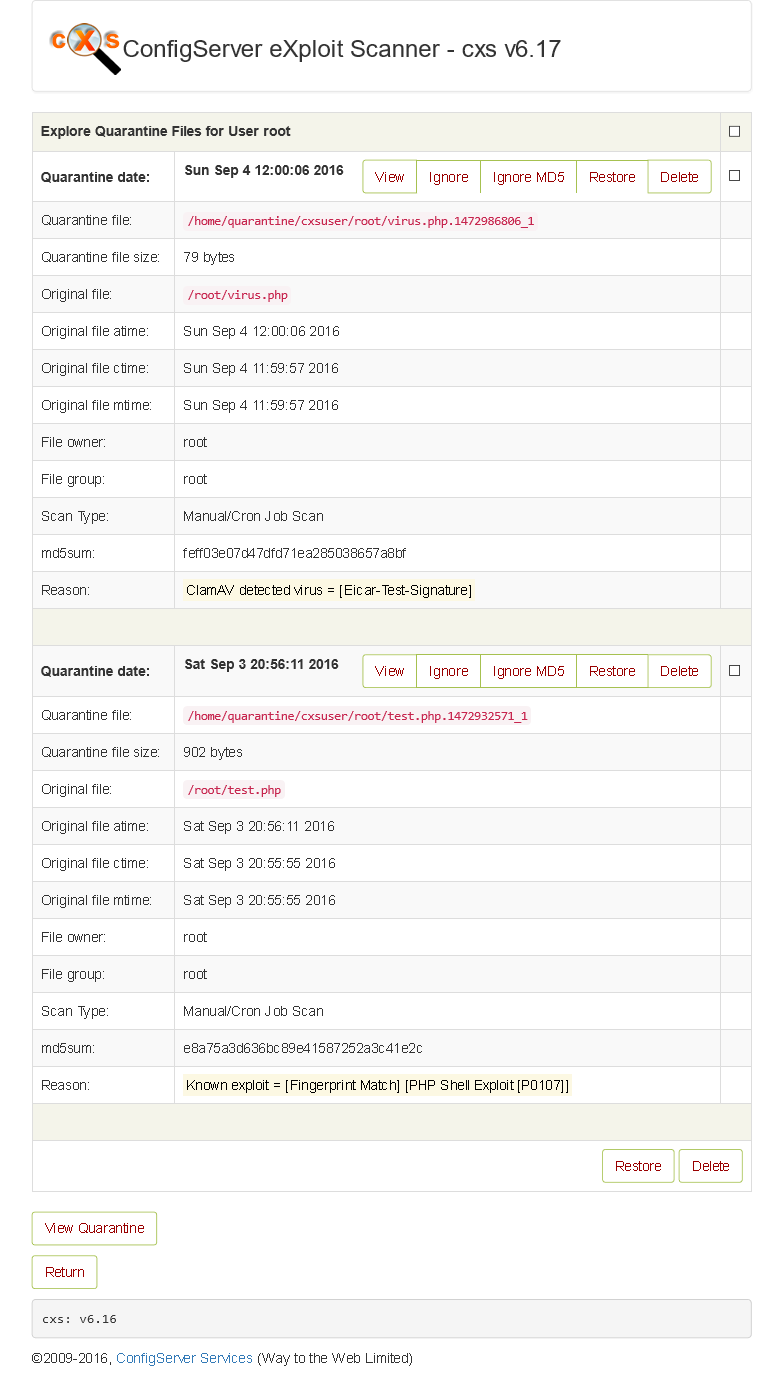
Task: Delete the quarantined test.php file
Action: 679,671
